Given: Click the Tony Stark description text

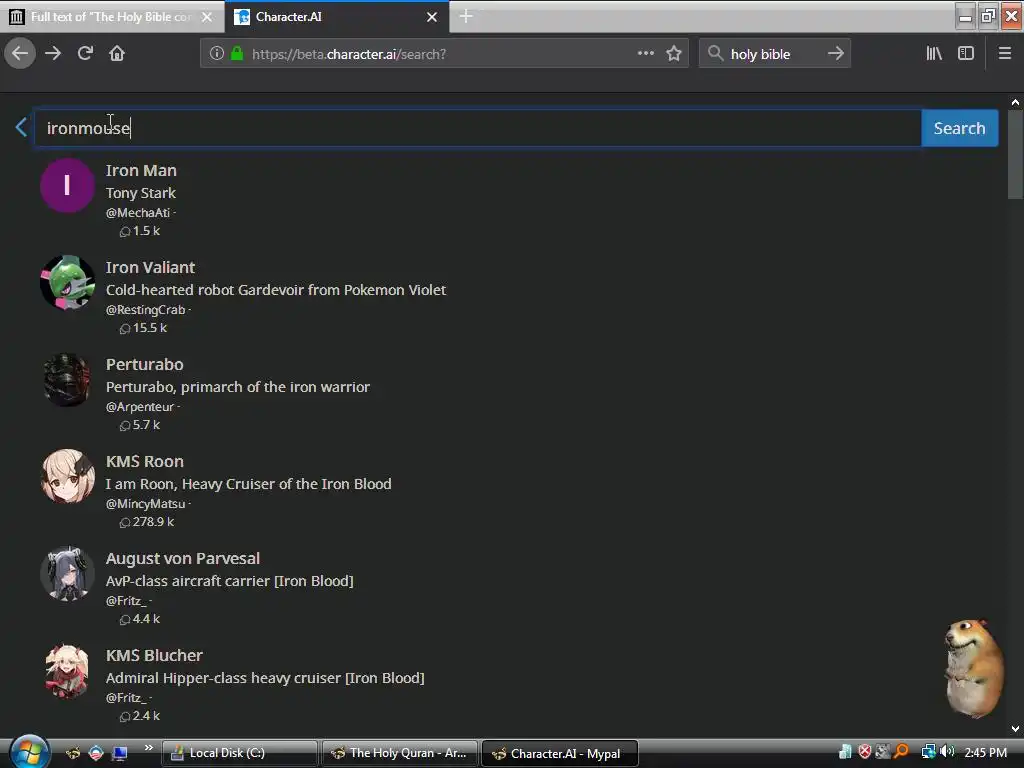Looking at the screenshot, I should click(140, 193).
